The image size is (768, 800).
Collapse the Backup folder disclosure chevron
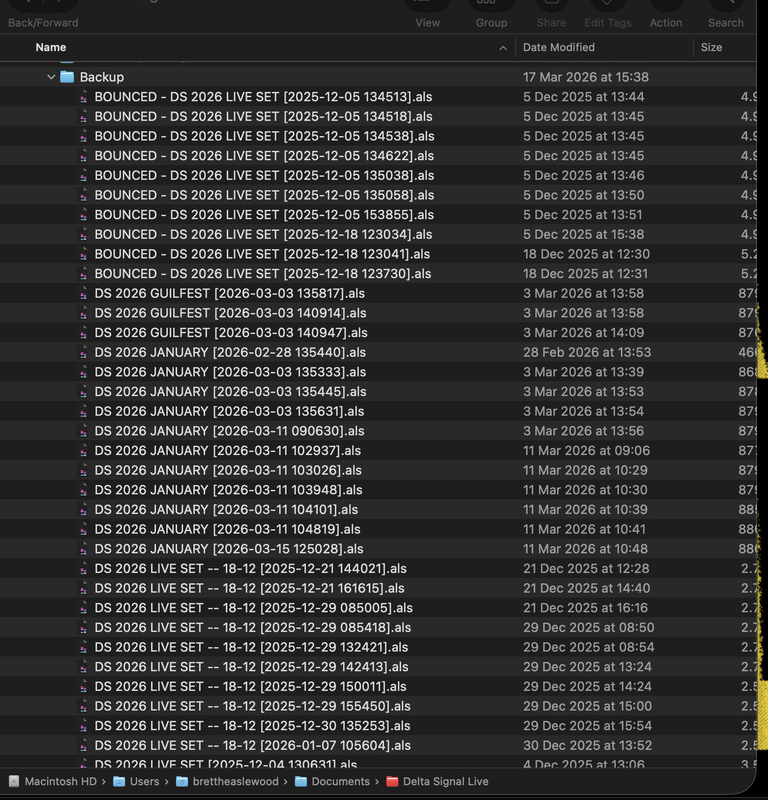pos(51,77)
